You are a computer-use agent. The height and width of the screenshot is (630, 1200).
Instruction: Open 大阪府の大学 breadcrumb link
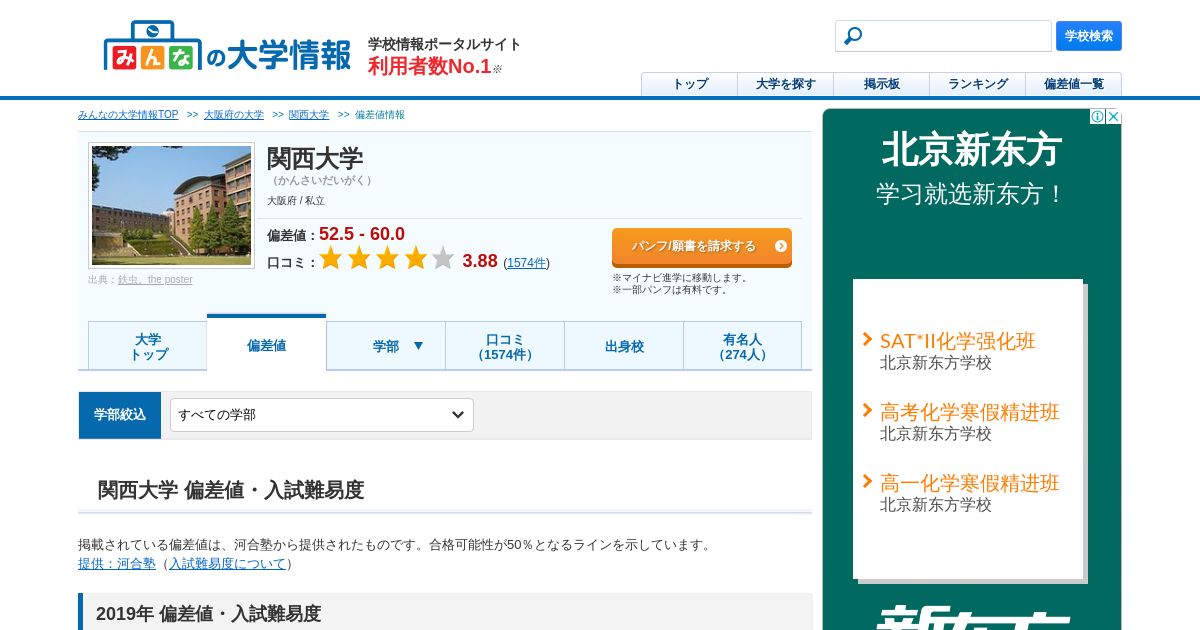234,115
